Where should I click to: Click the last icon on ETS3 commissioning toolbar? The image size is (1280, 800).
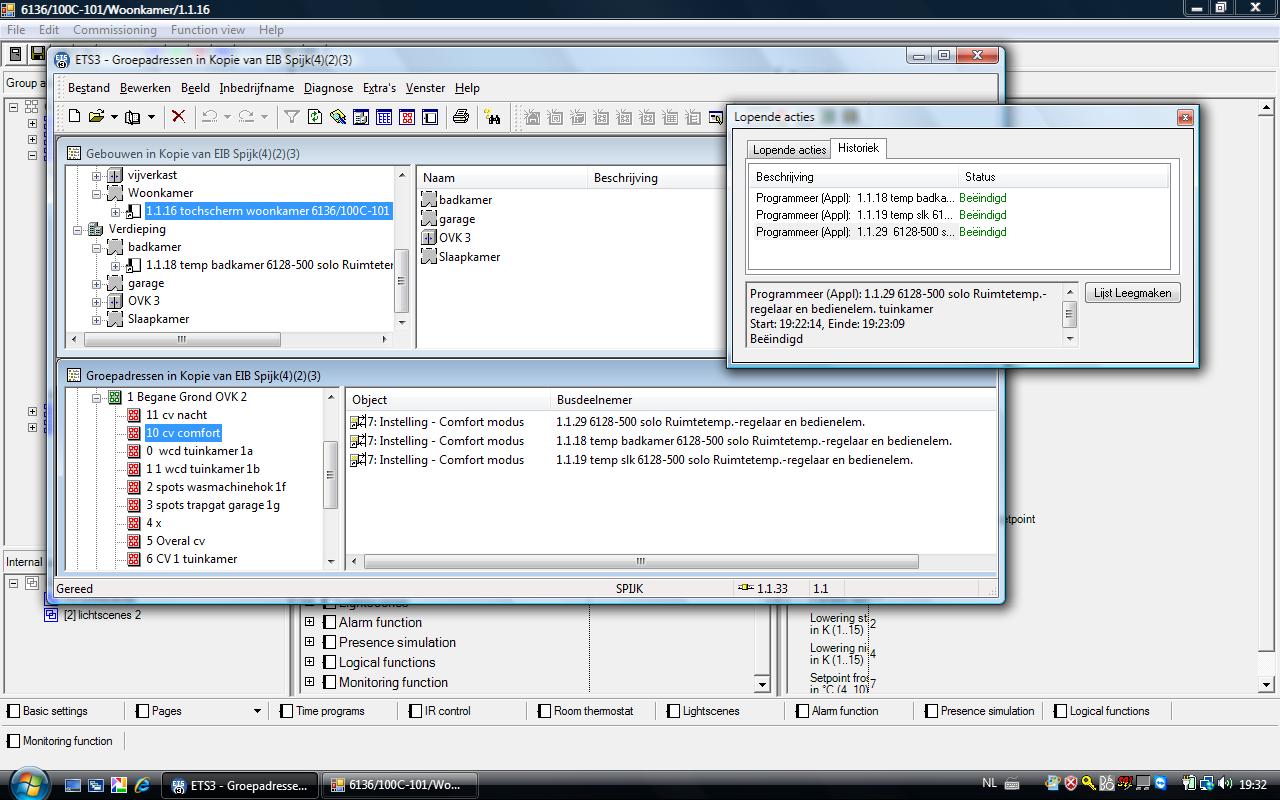(716, 117)
